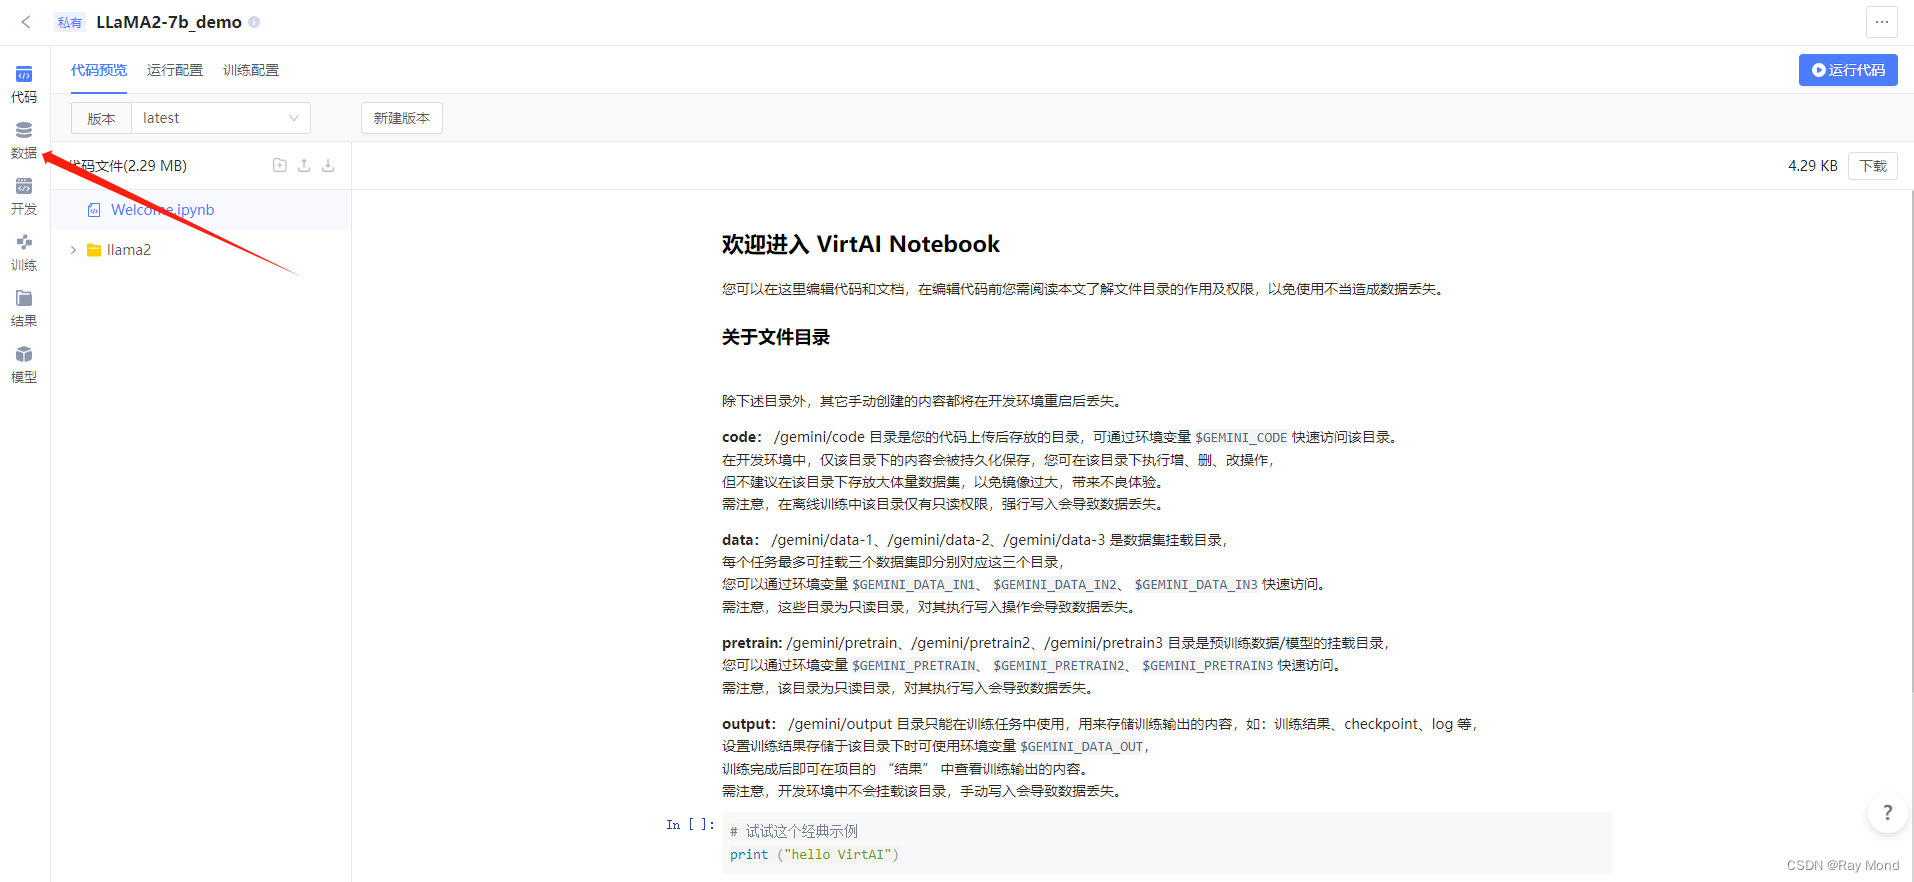Image resolution: width=1914 pixels, height=882 pixels.
Task: Click the LLaMA2-7b_demo project title
Action: pyautogui.click(x=169, y=22)
